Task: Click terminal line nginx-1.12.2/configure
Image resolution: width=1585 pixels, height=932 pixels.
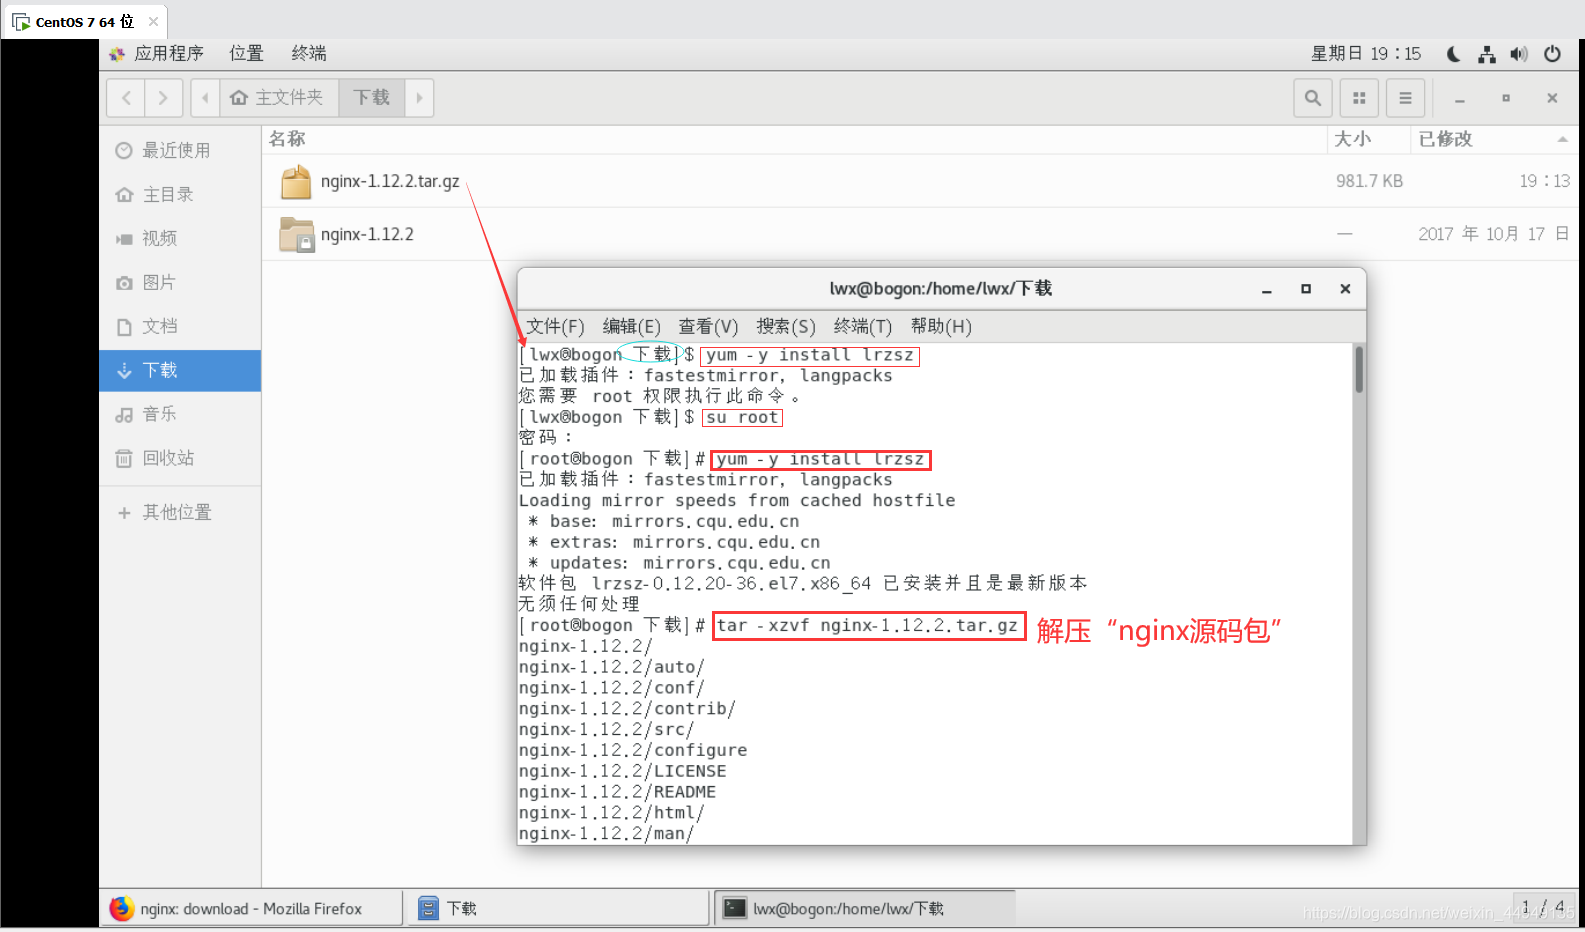Action: tap(633, 750)
